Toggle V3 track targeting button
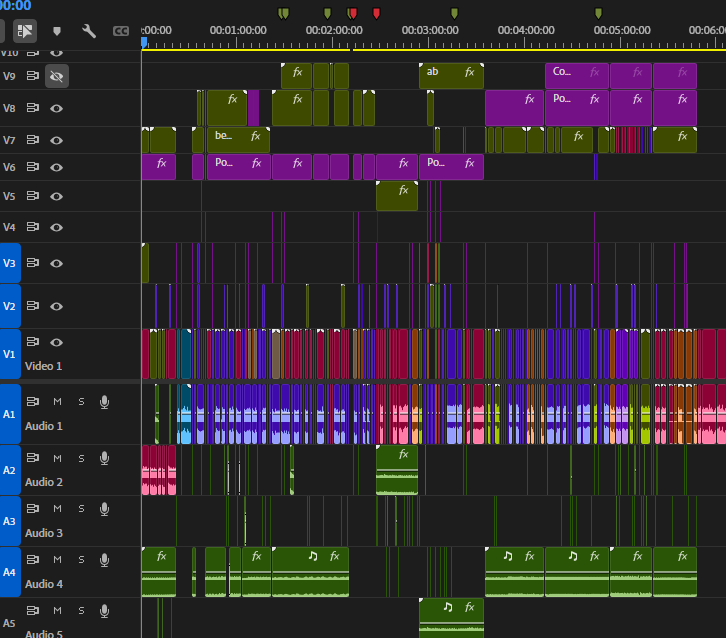 10,263
